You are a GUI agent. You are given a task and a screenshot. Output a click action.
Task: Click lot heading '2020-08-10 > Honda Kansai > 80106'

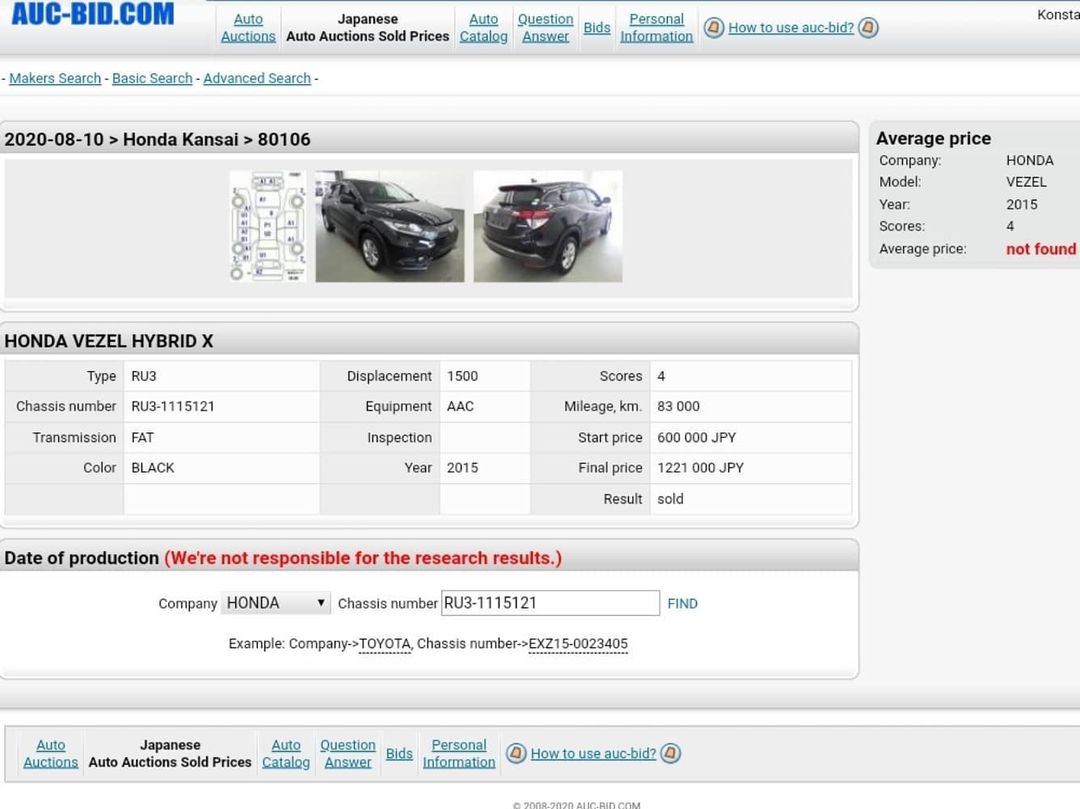(158, 139)
